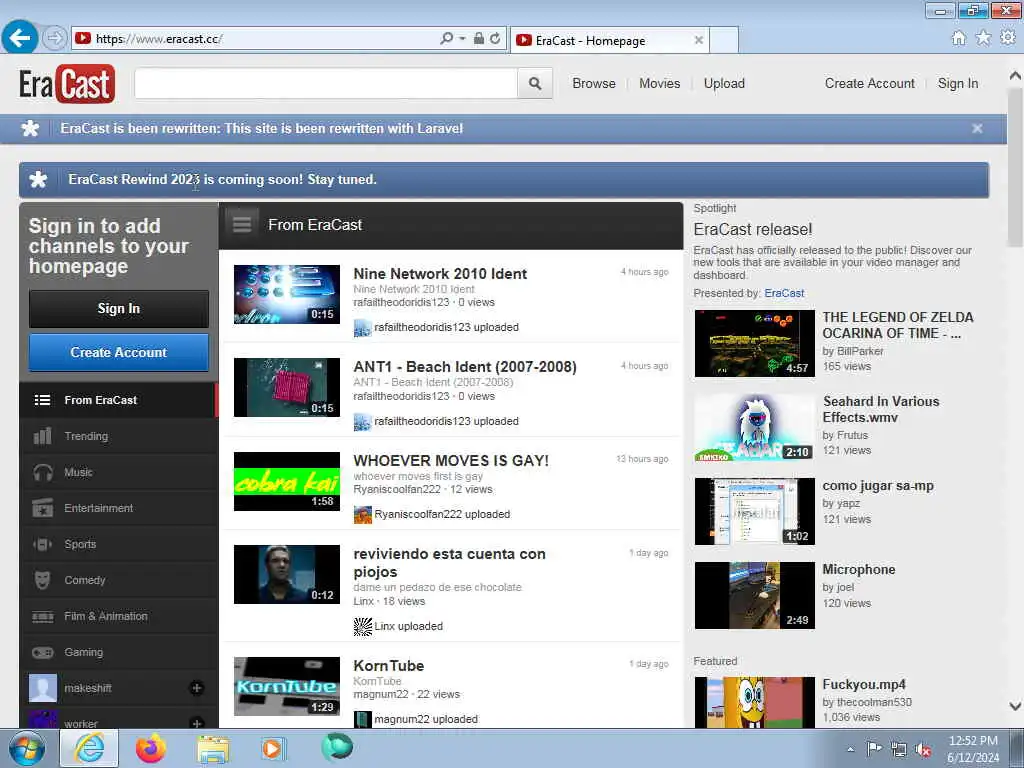
Task: Open KornTube video title link
Action: (x=389, y=665)
